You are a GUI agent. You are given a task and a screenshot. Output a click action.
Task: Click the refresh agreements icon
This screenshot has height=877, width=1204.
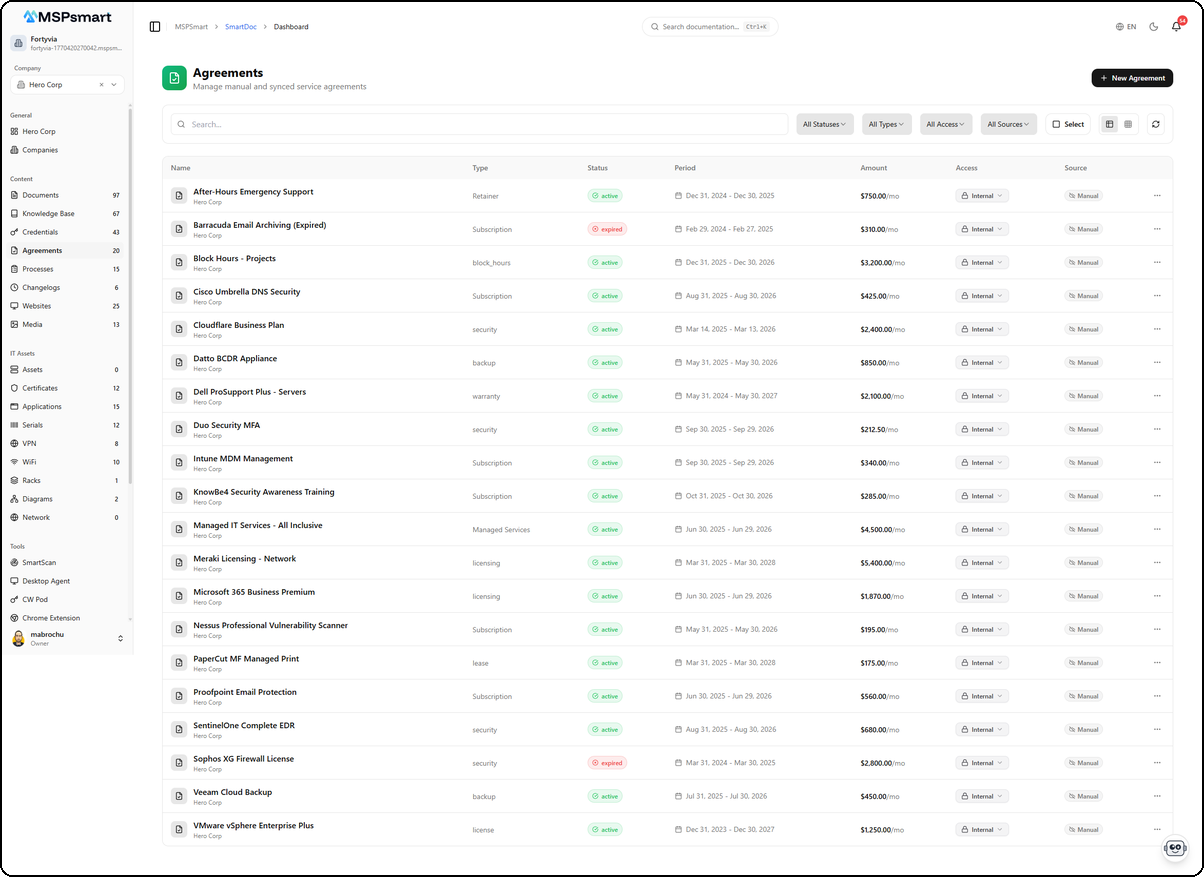pos(1156,124)
